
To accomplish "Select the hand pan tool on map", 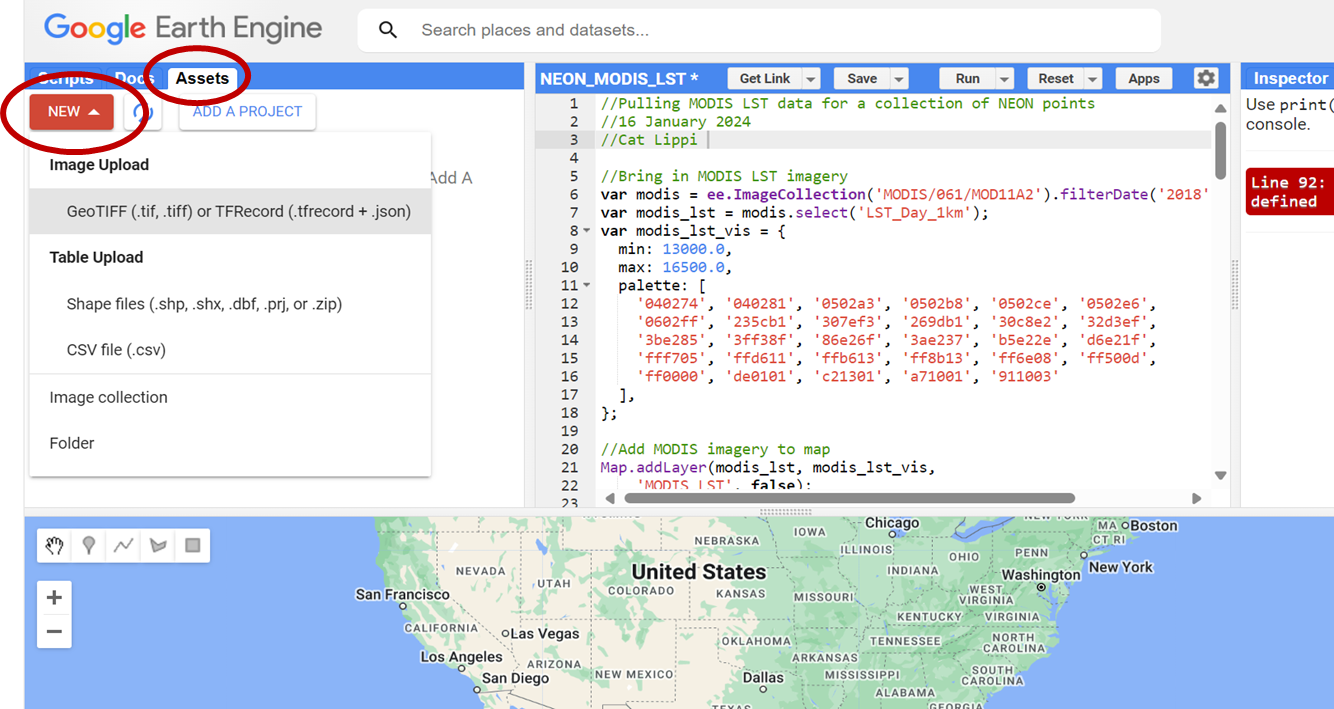I will pyautogui.click(x=54, y=545).
